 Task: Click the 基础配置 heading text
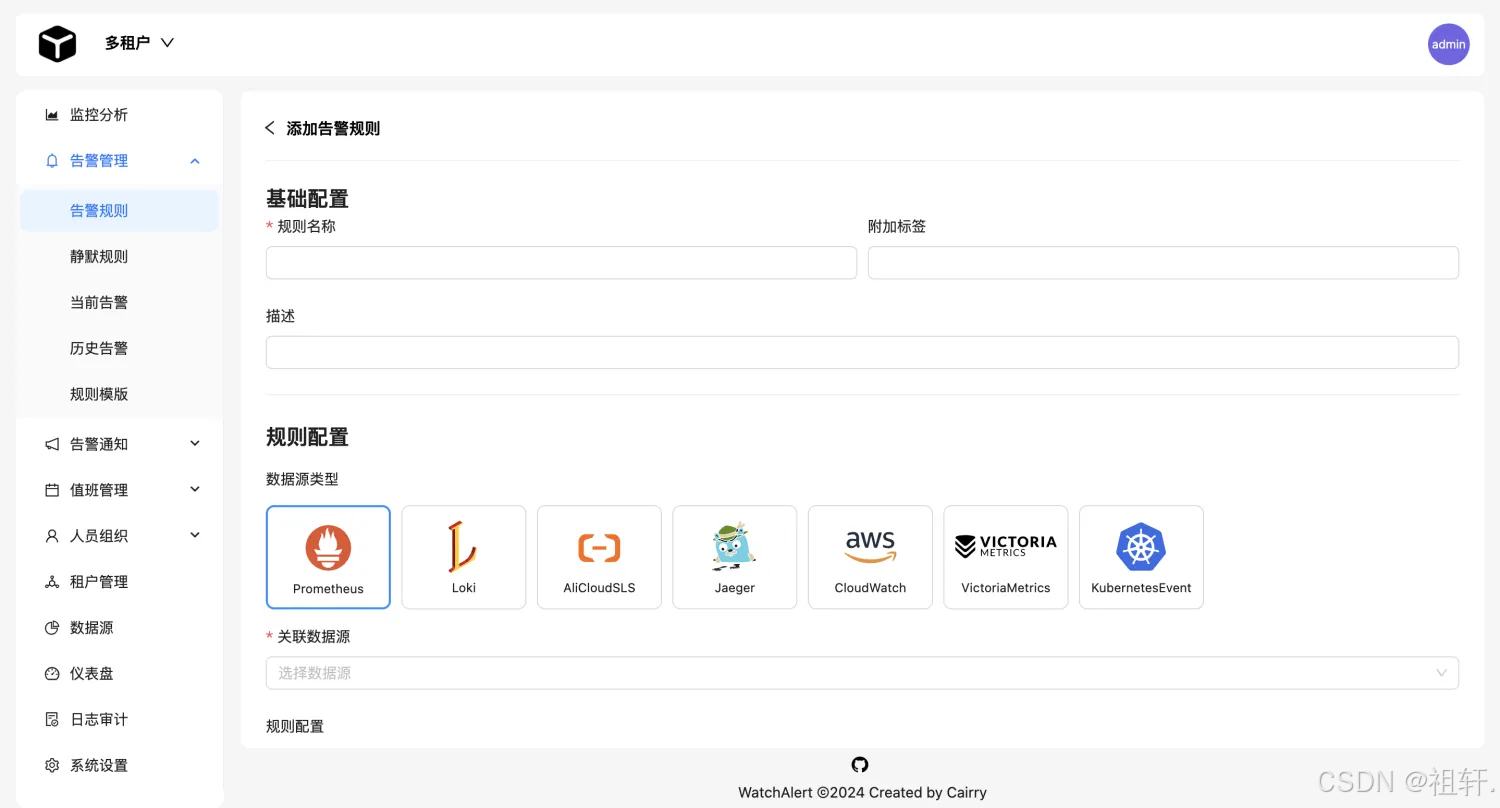[307, 198]
